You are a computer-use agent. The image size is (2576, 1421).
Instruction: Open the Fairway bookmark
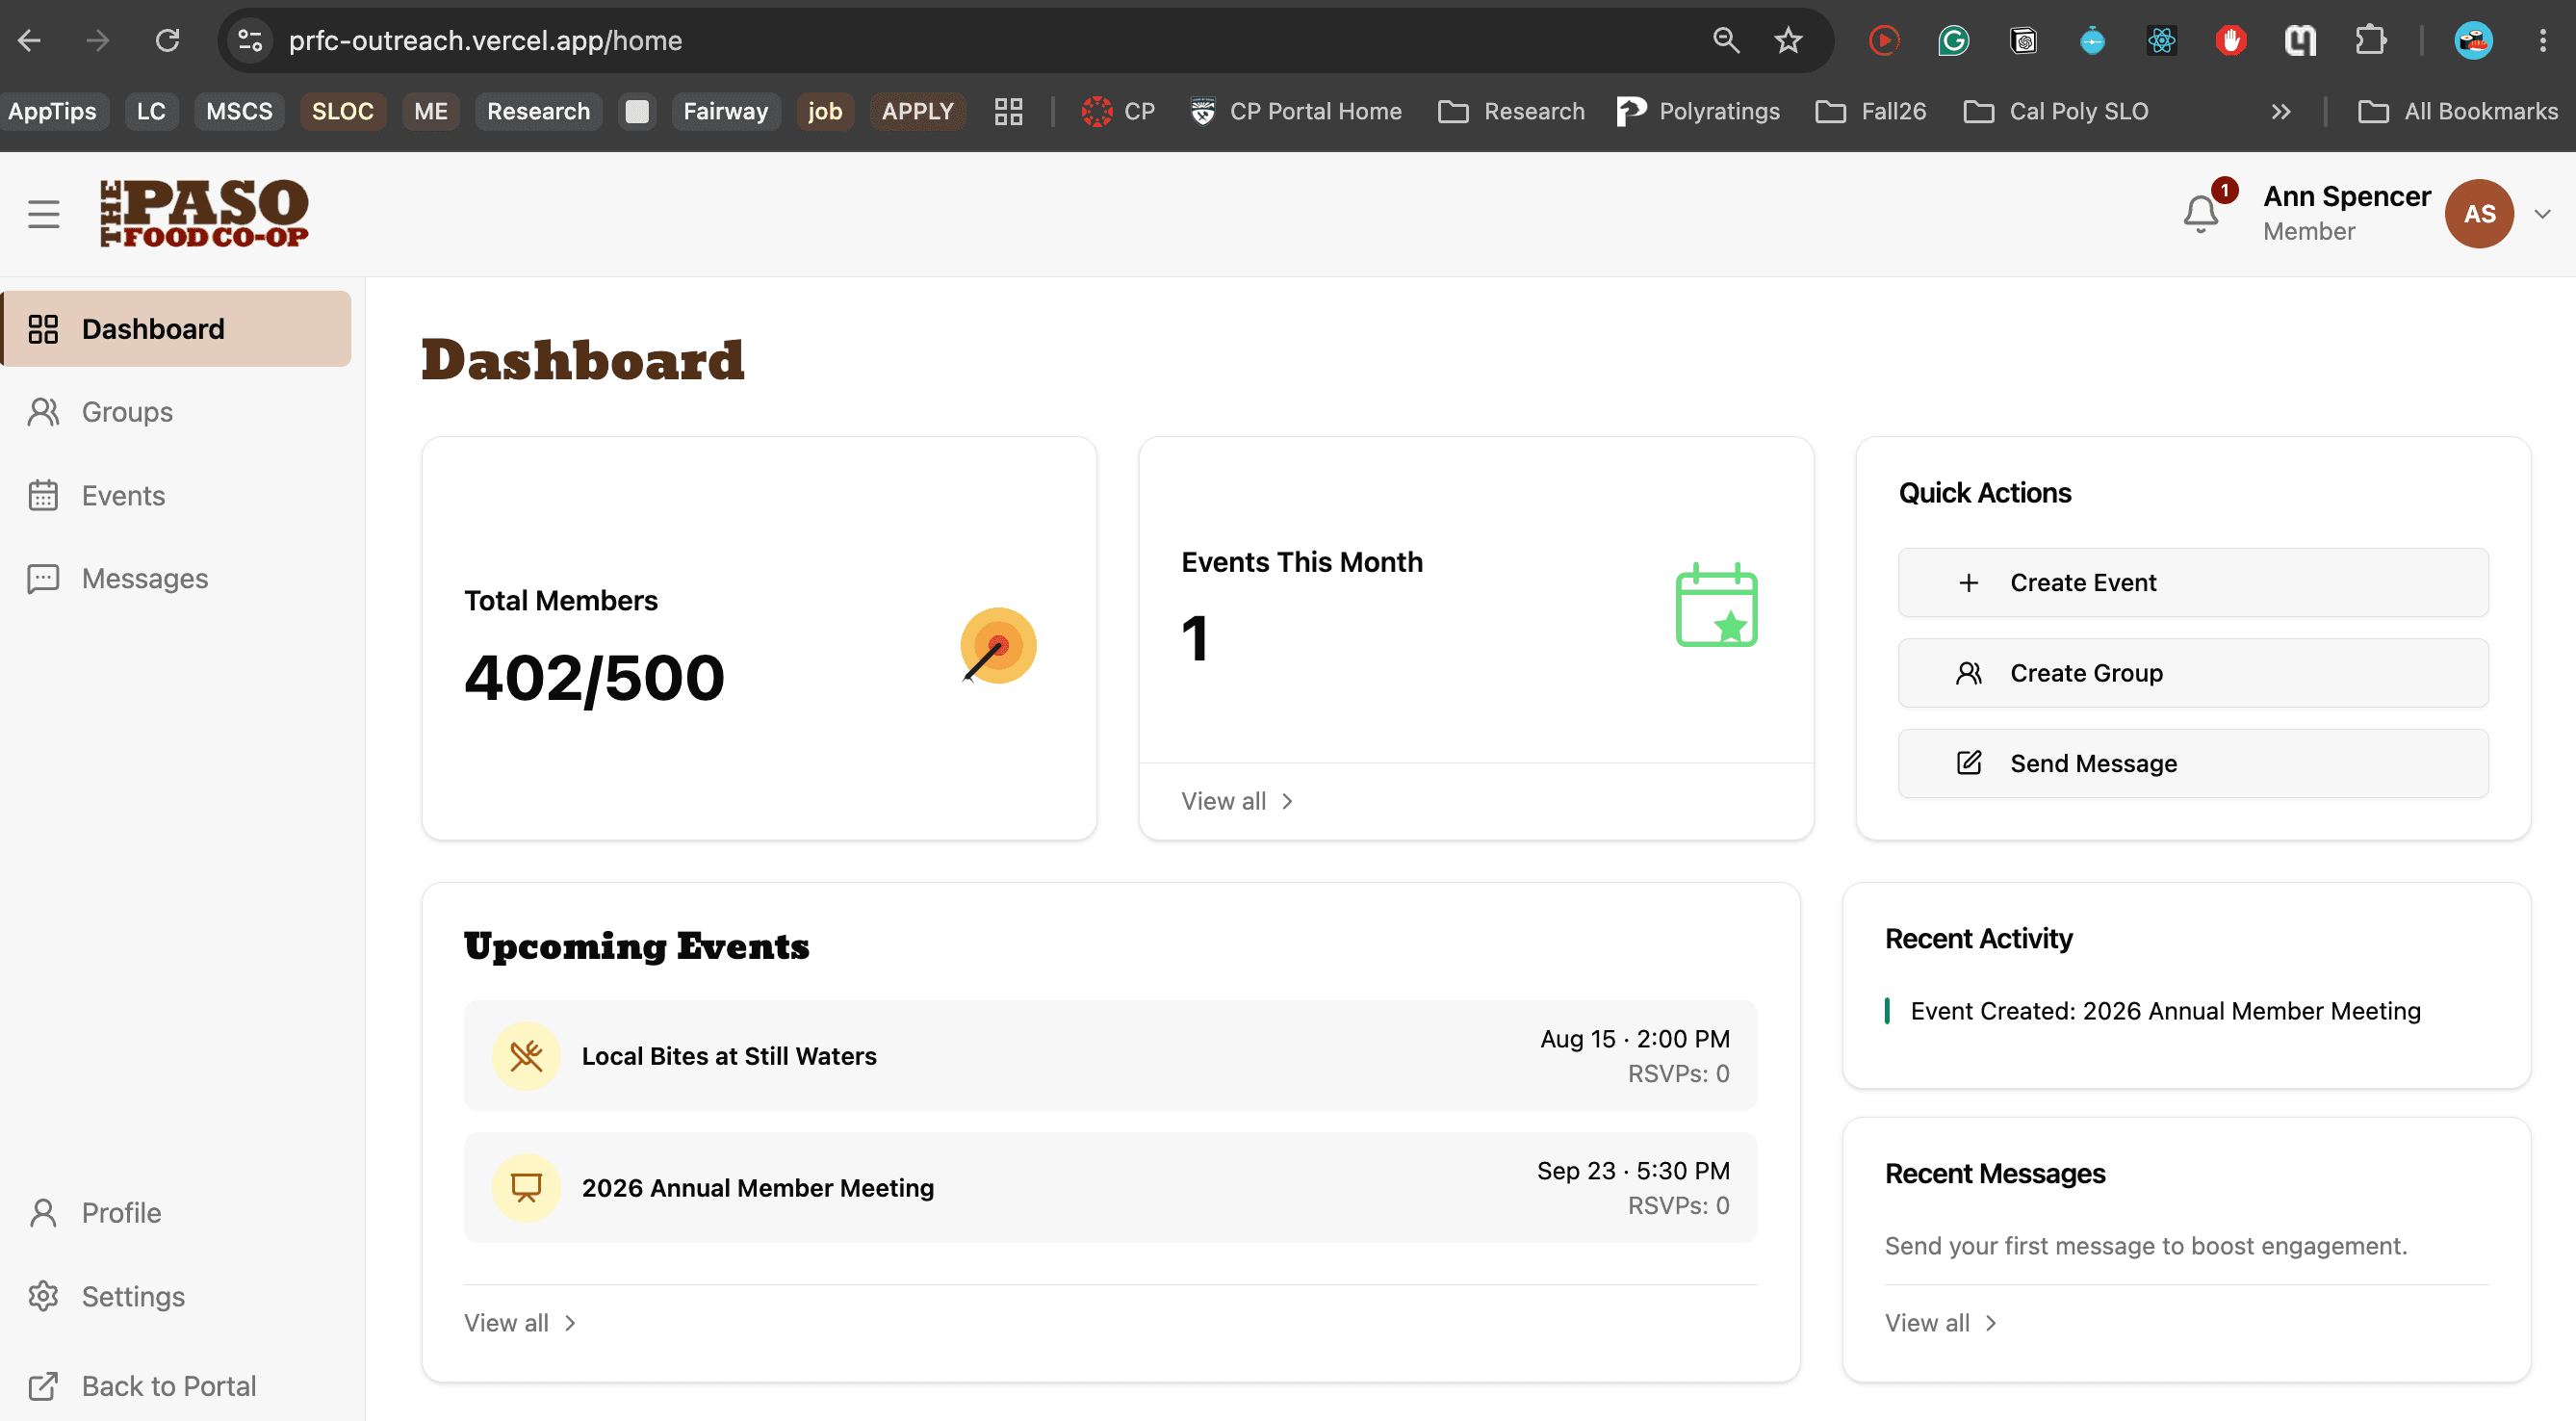(726, 111)
